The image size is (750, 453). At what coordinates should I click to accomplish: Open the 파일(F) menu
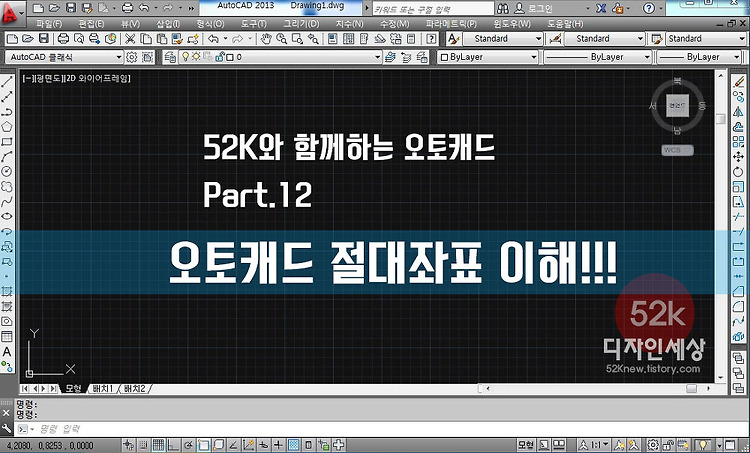[49, 24]
